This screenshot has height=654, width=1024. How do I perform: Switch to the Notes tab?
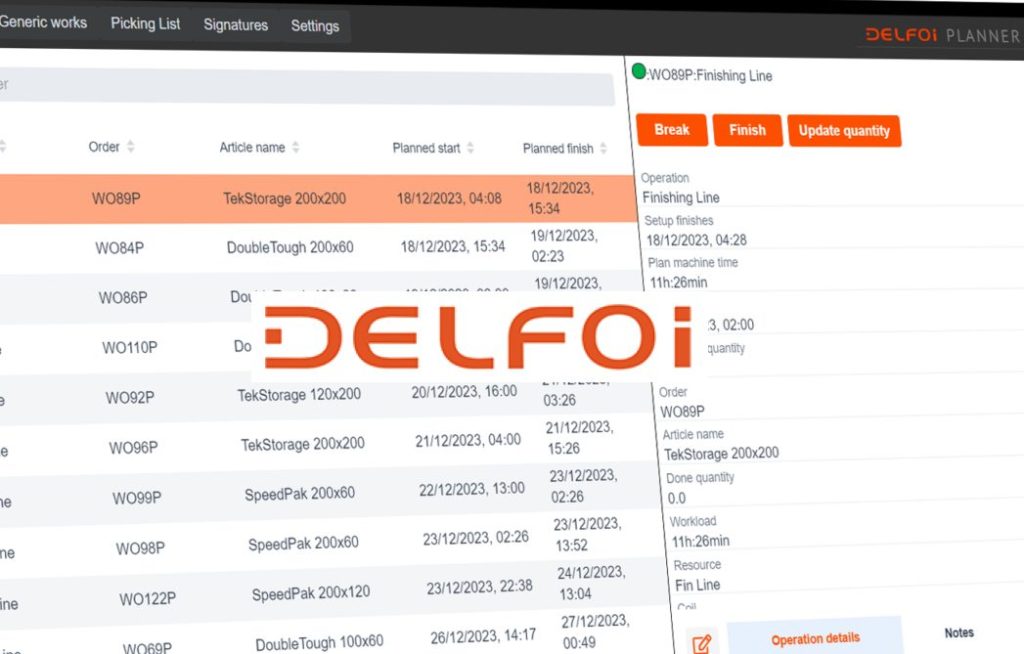tap(958, 633)
